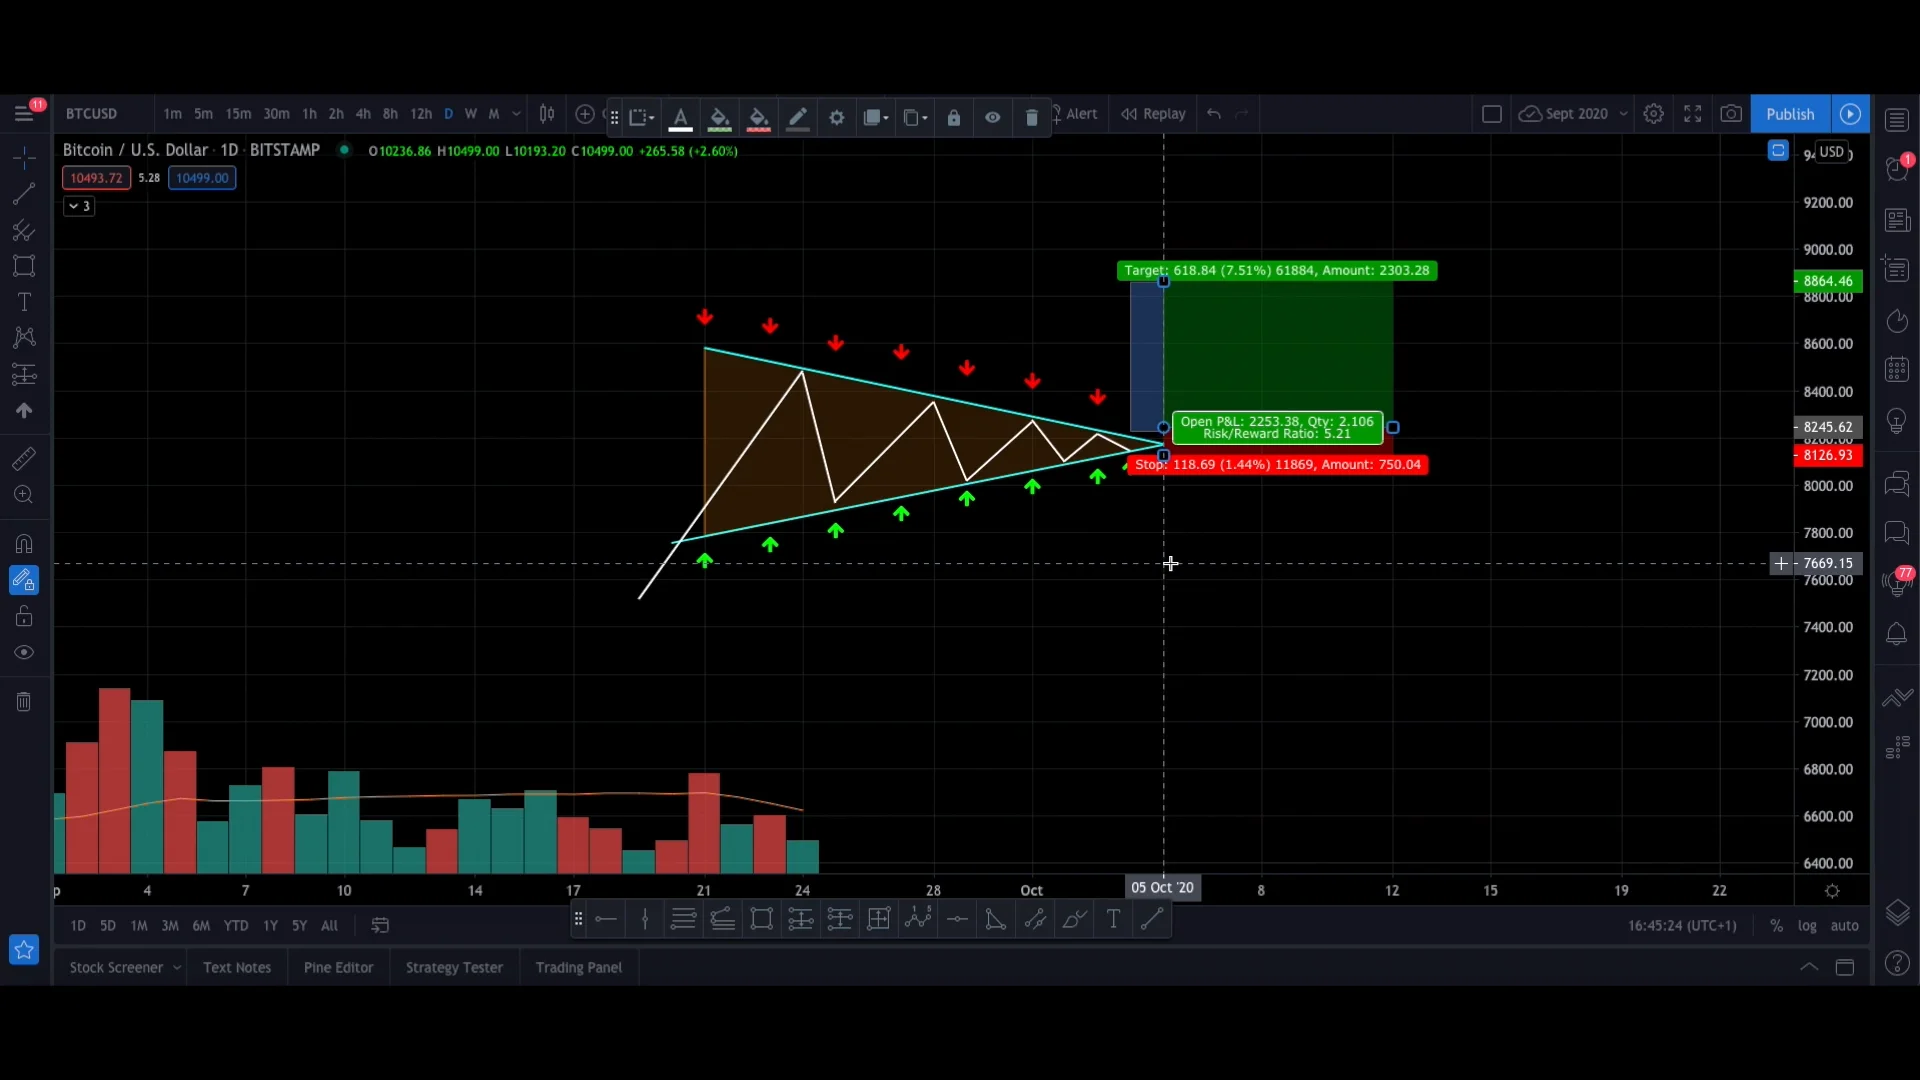Select the 1Y range at the bottom
This screenshot has height=1080, width=1920.
click(x=269, y=925)
